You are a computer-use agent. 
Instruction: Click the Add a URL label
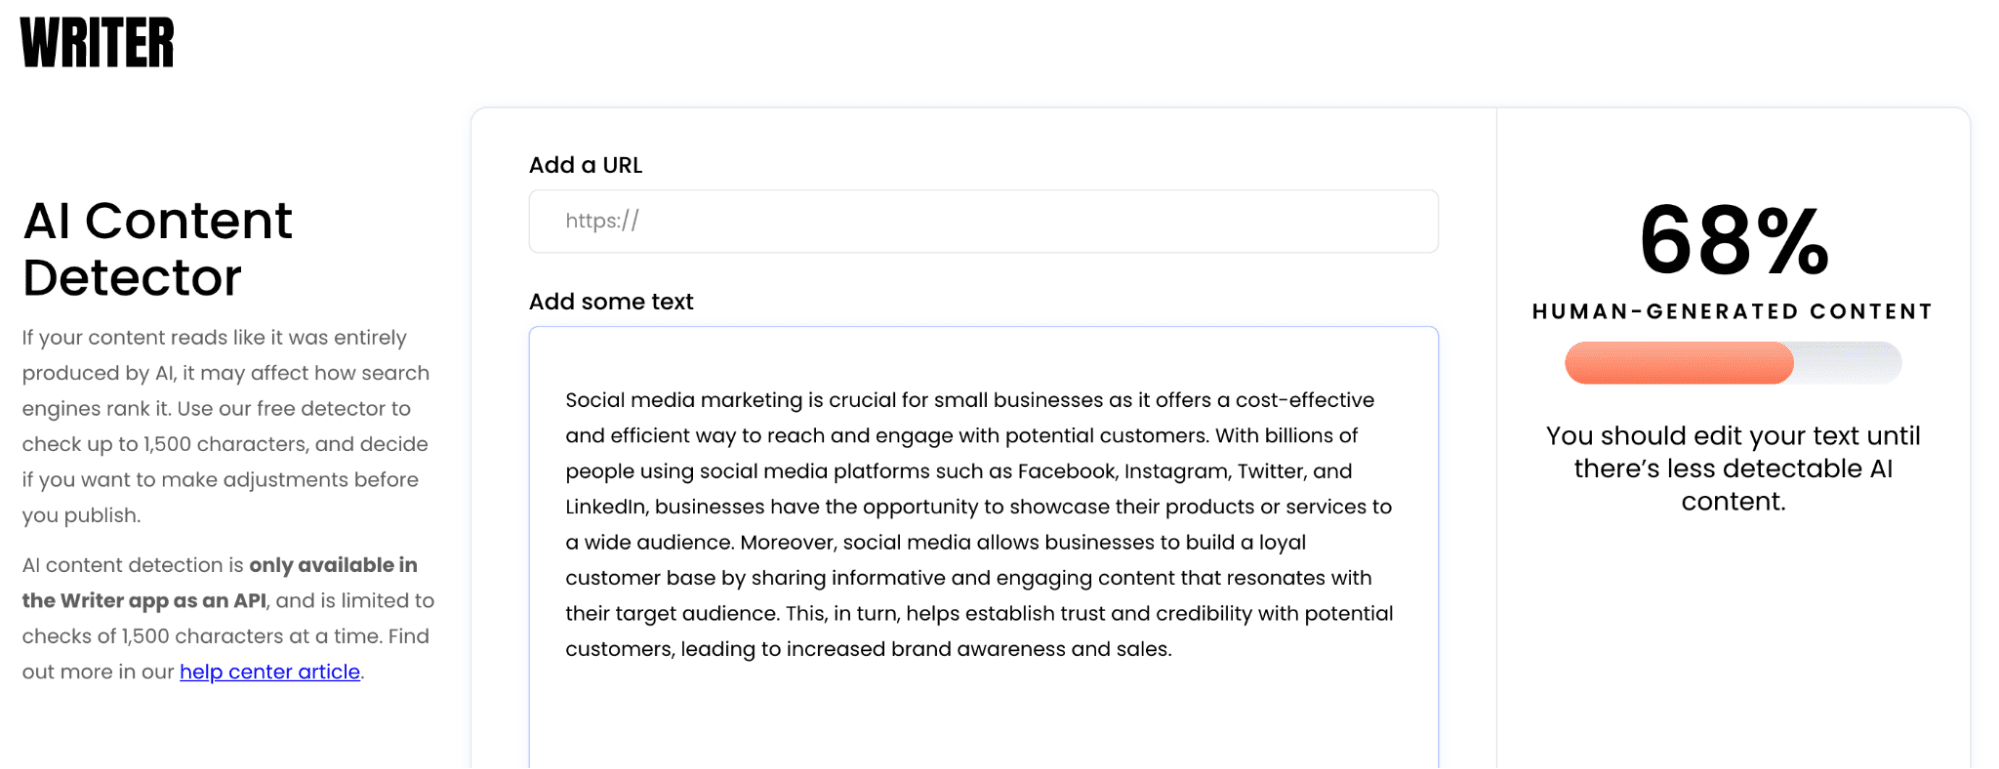pos(586,165)
